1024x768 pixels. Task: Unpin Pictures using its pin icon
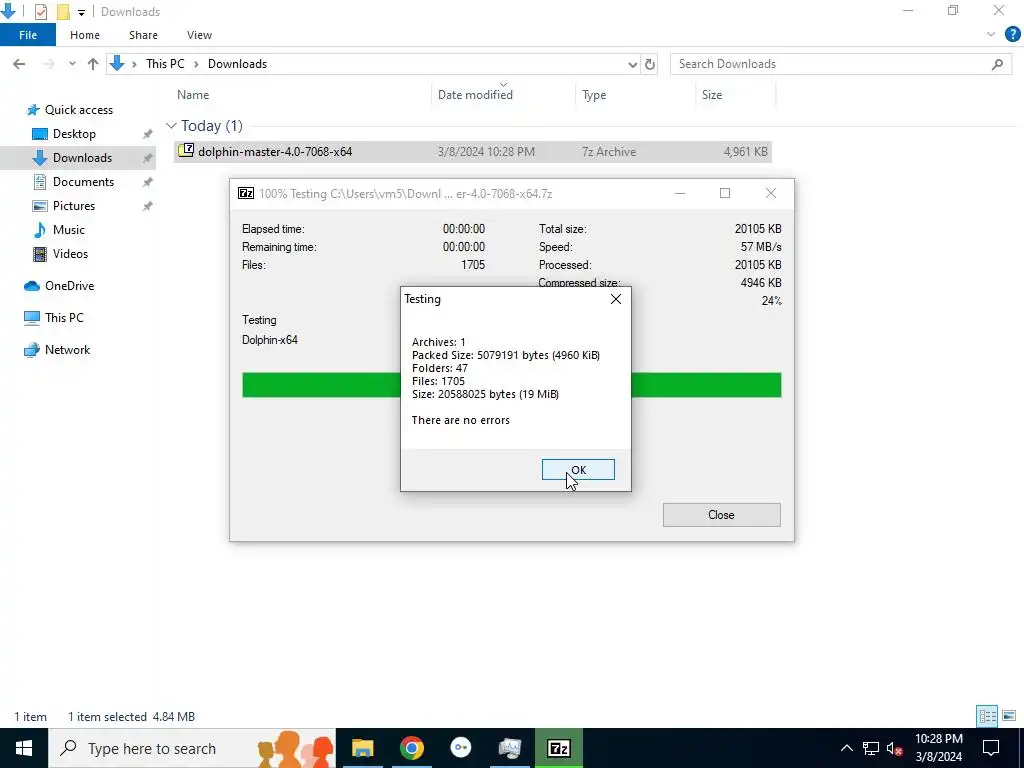(148, 206)
